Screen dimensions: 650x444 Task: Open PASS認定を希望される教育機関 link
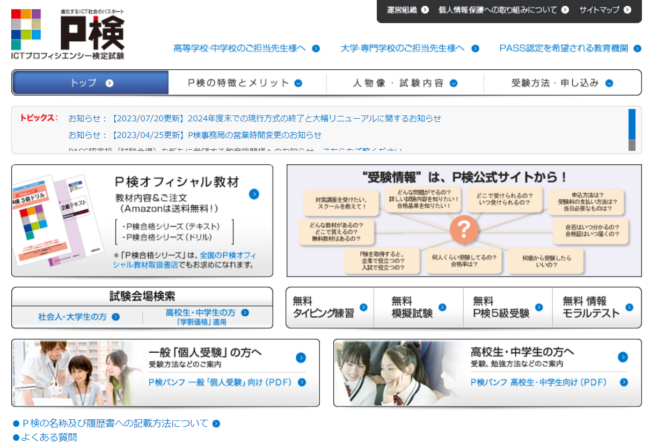[564, 49]
